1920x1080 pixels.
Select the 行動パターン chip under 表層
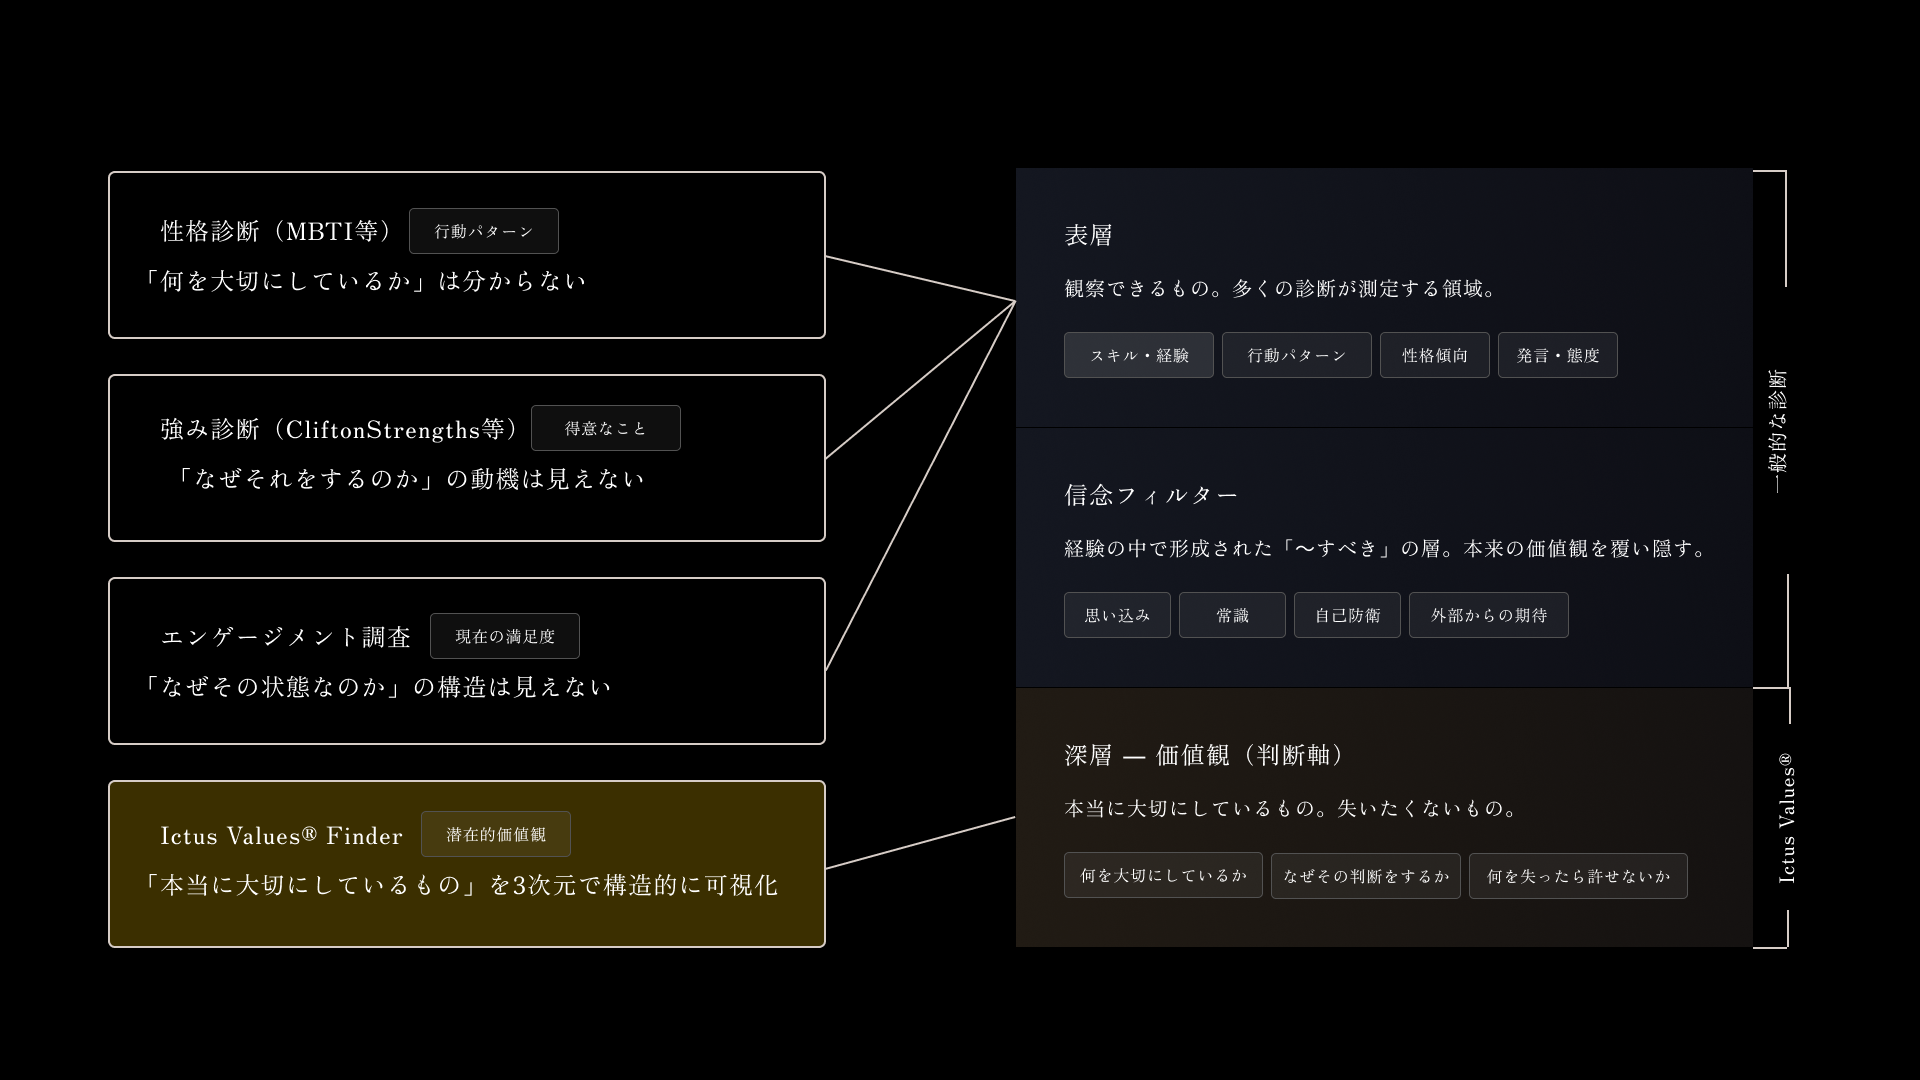(1296, 355)
